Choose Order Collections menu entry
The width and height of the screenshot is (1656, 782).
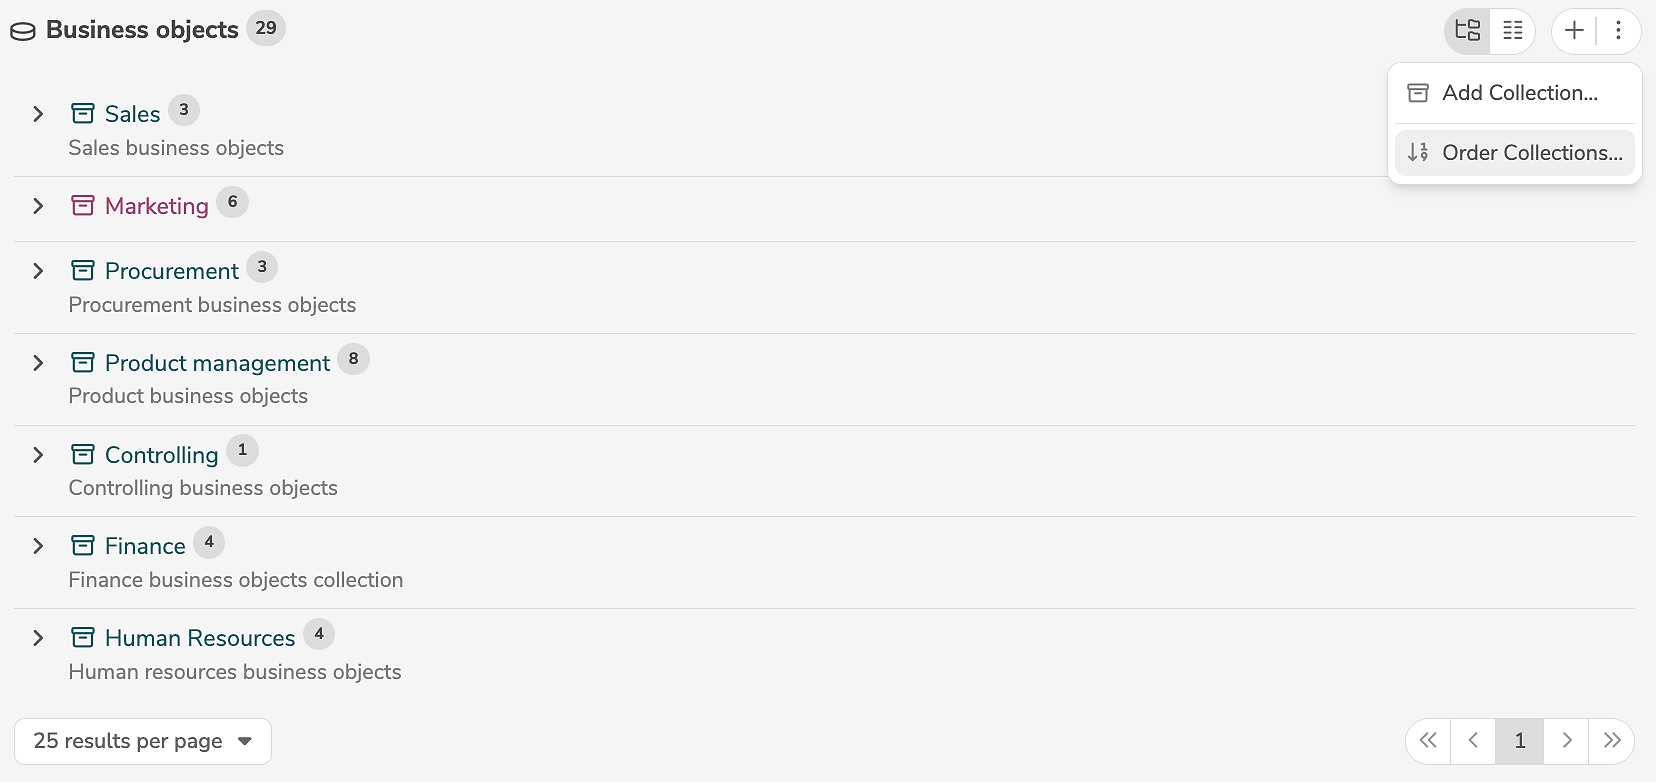click(x=1531, y=153)
